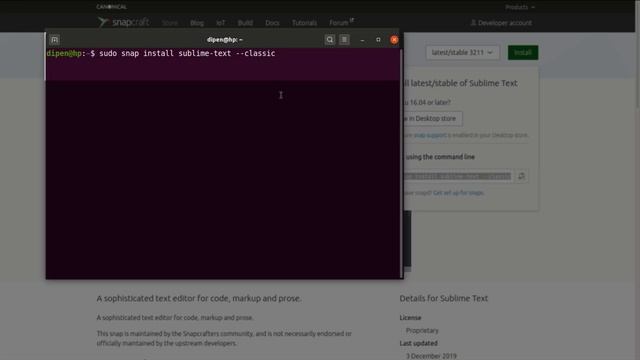Click View in Desktop store button
Screen dimensions: 640x360
[x=433, y=118]
